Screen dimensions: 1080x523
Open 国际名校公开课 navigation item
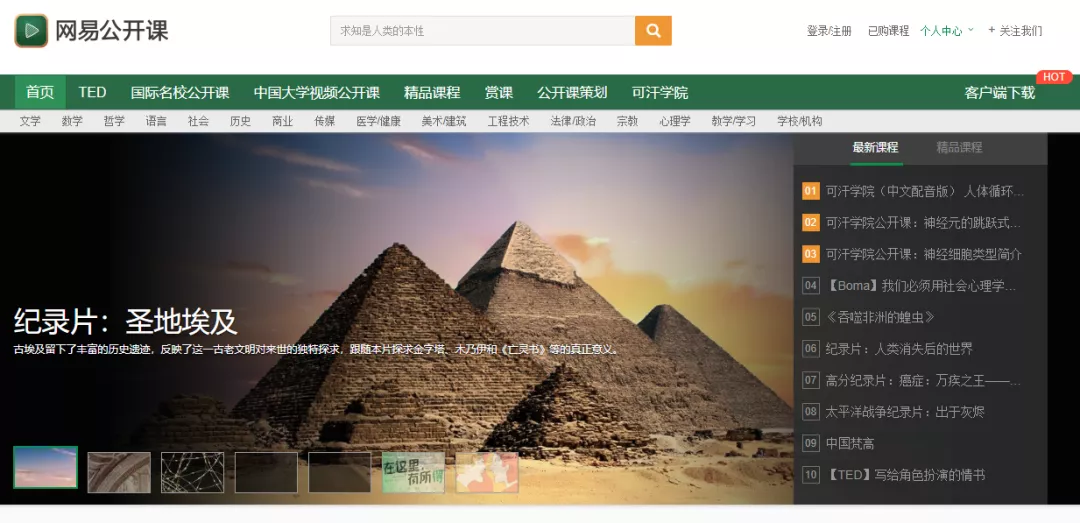(180, 92)
